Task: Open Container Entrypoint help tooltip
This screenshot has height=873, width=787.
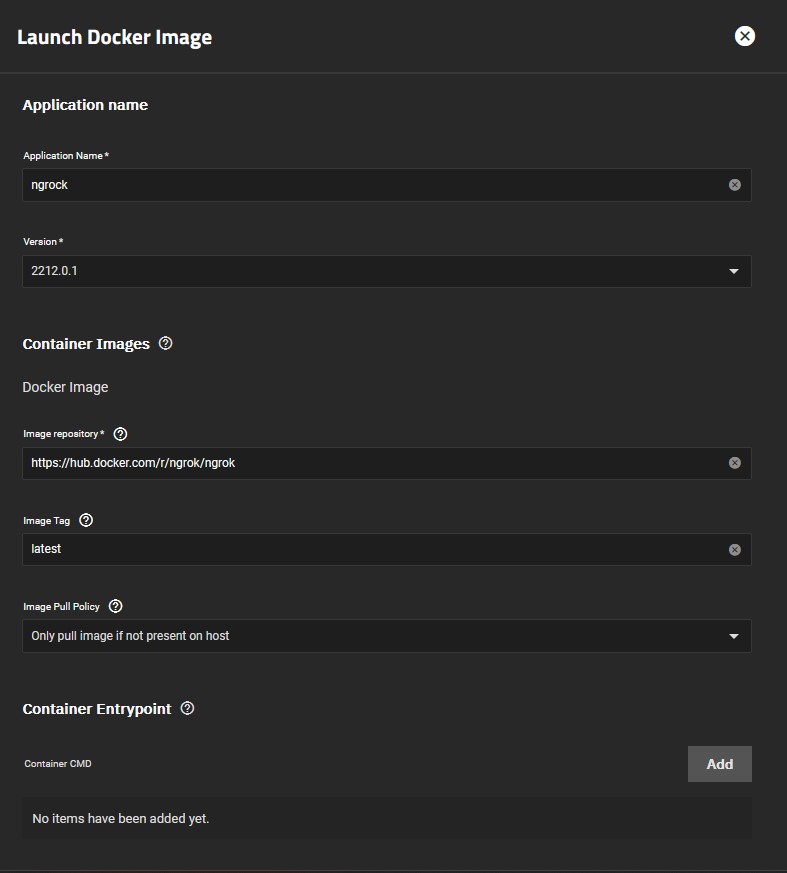Action: click(x=188, y=708)
